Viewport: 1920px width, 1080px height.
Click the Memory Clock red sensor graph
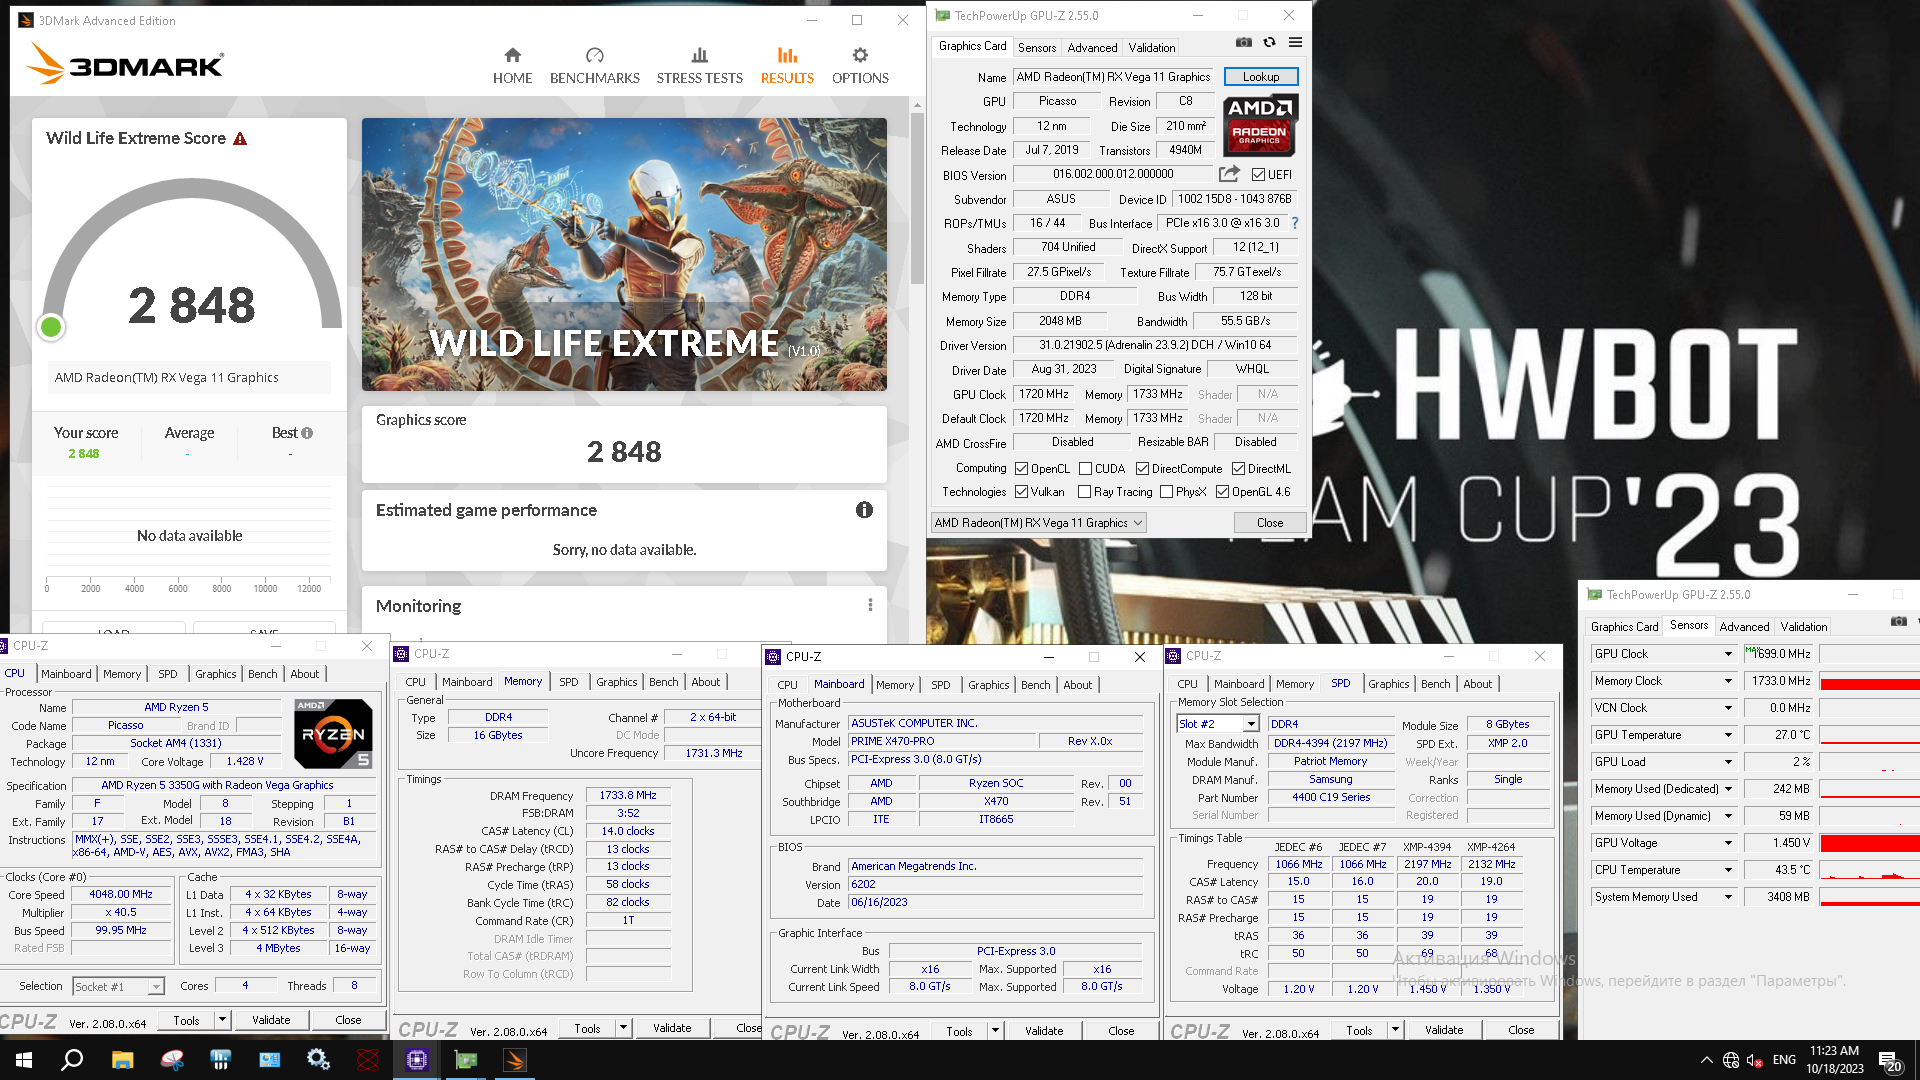1870,681
